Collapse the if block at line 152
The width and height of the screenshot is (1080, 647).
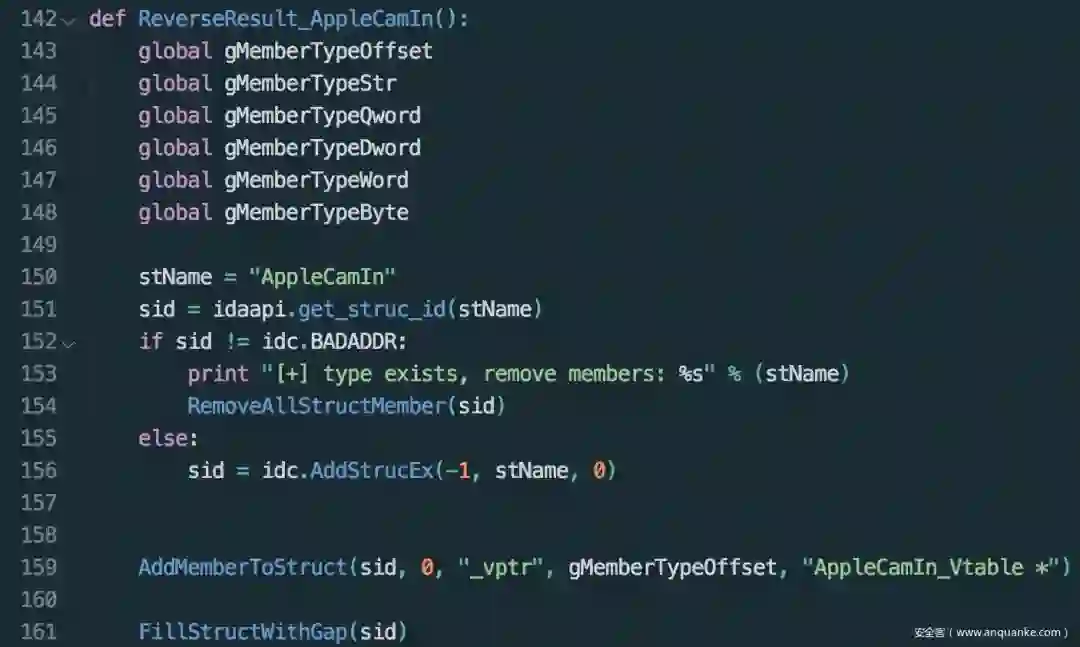tap(69, 344)
